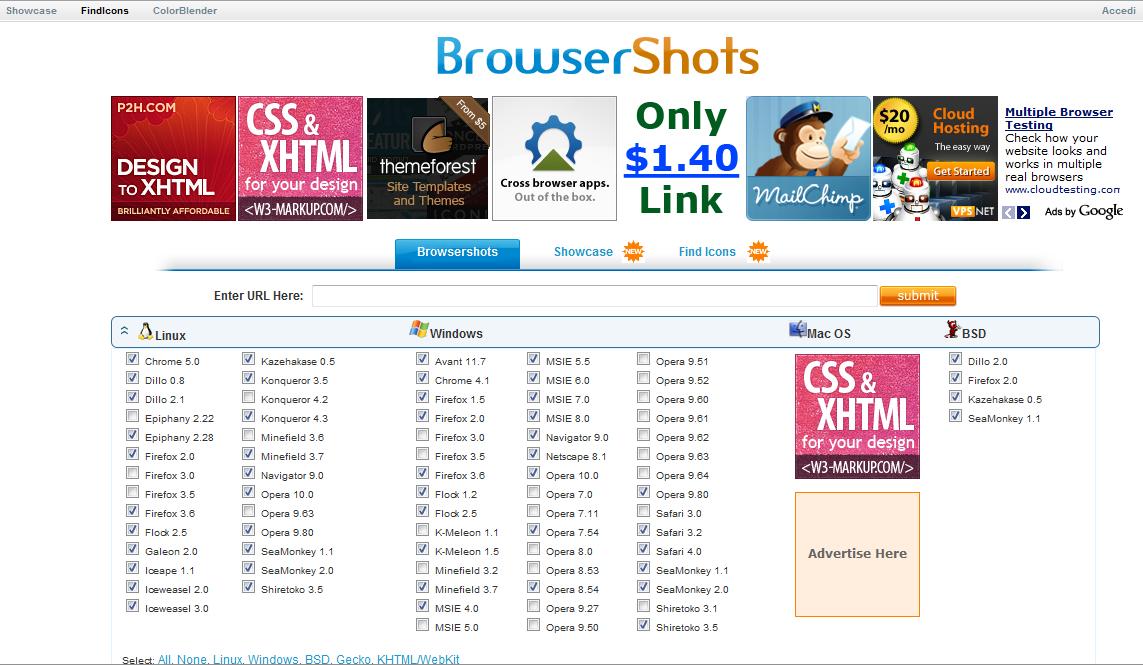Click the BSD daemon icon

pyautogui.click(x=952, y=330)
